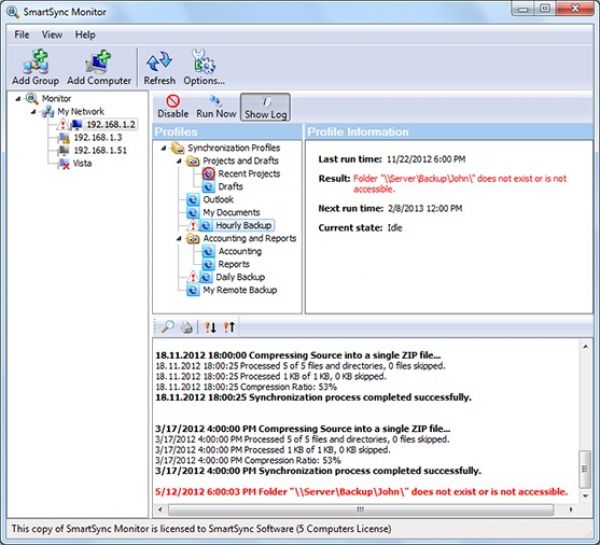
Task: Click the computer icon for 192.168.1.51
Action: [63, 150]
